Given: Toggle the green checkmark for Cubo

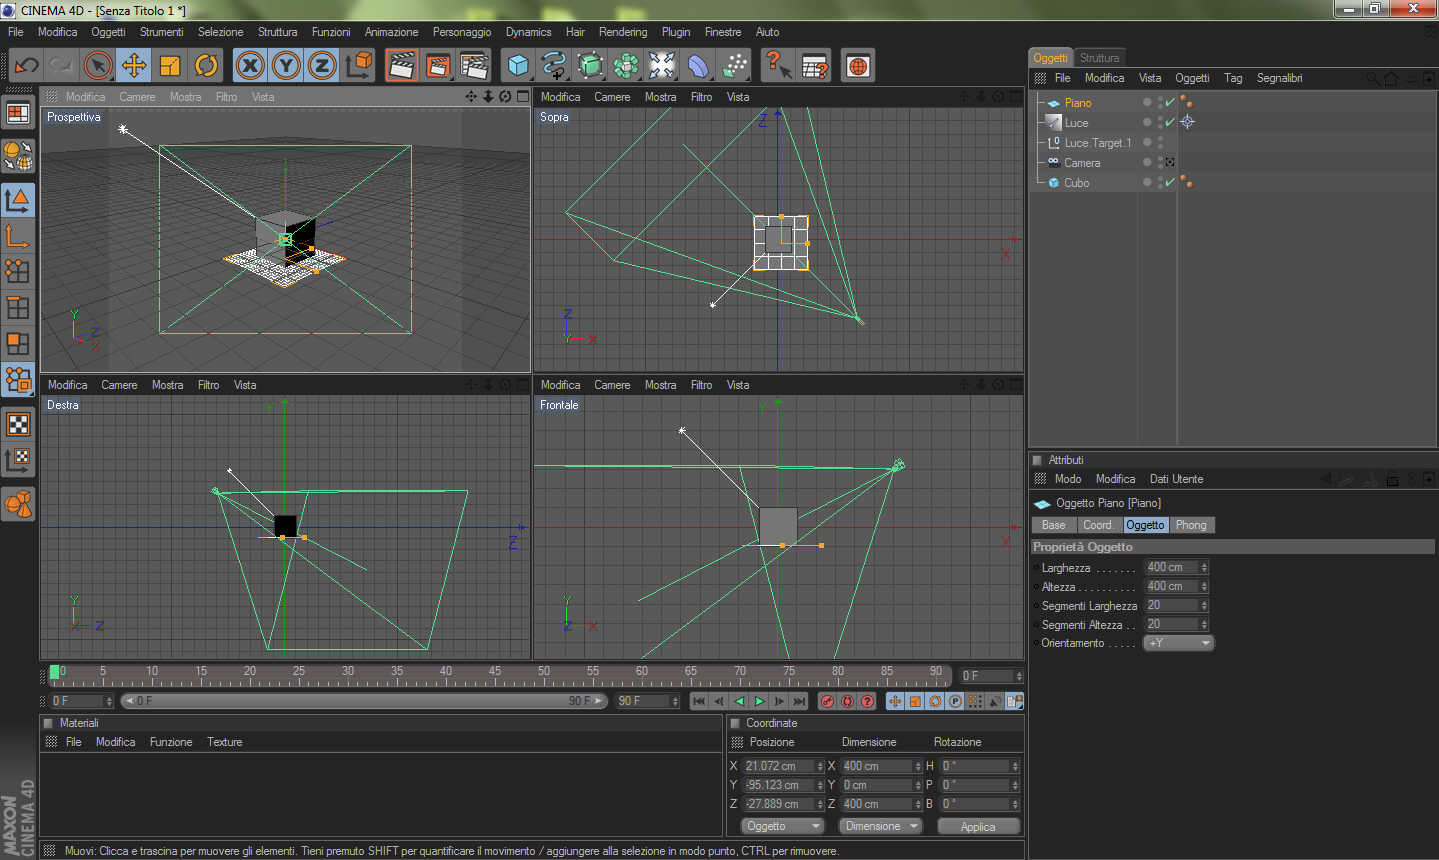Looking at the screenshot, I should (x=1169, y=182).
